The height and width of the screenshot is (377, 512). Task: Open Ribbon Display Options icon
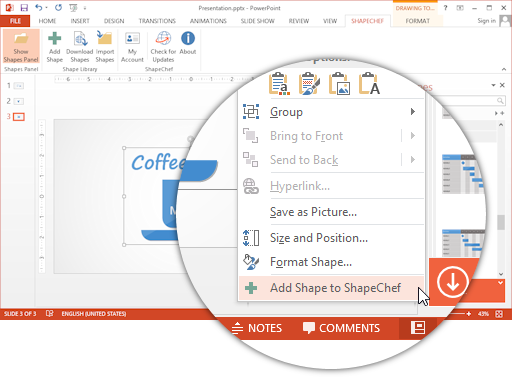460,8
